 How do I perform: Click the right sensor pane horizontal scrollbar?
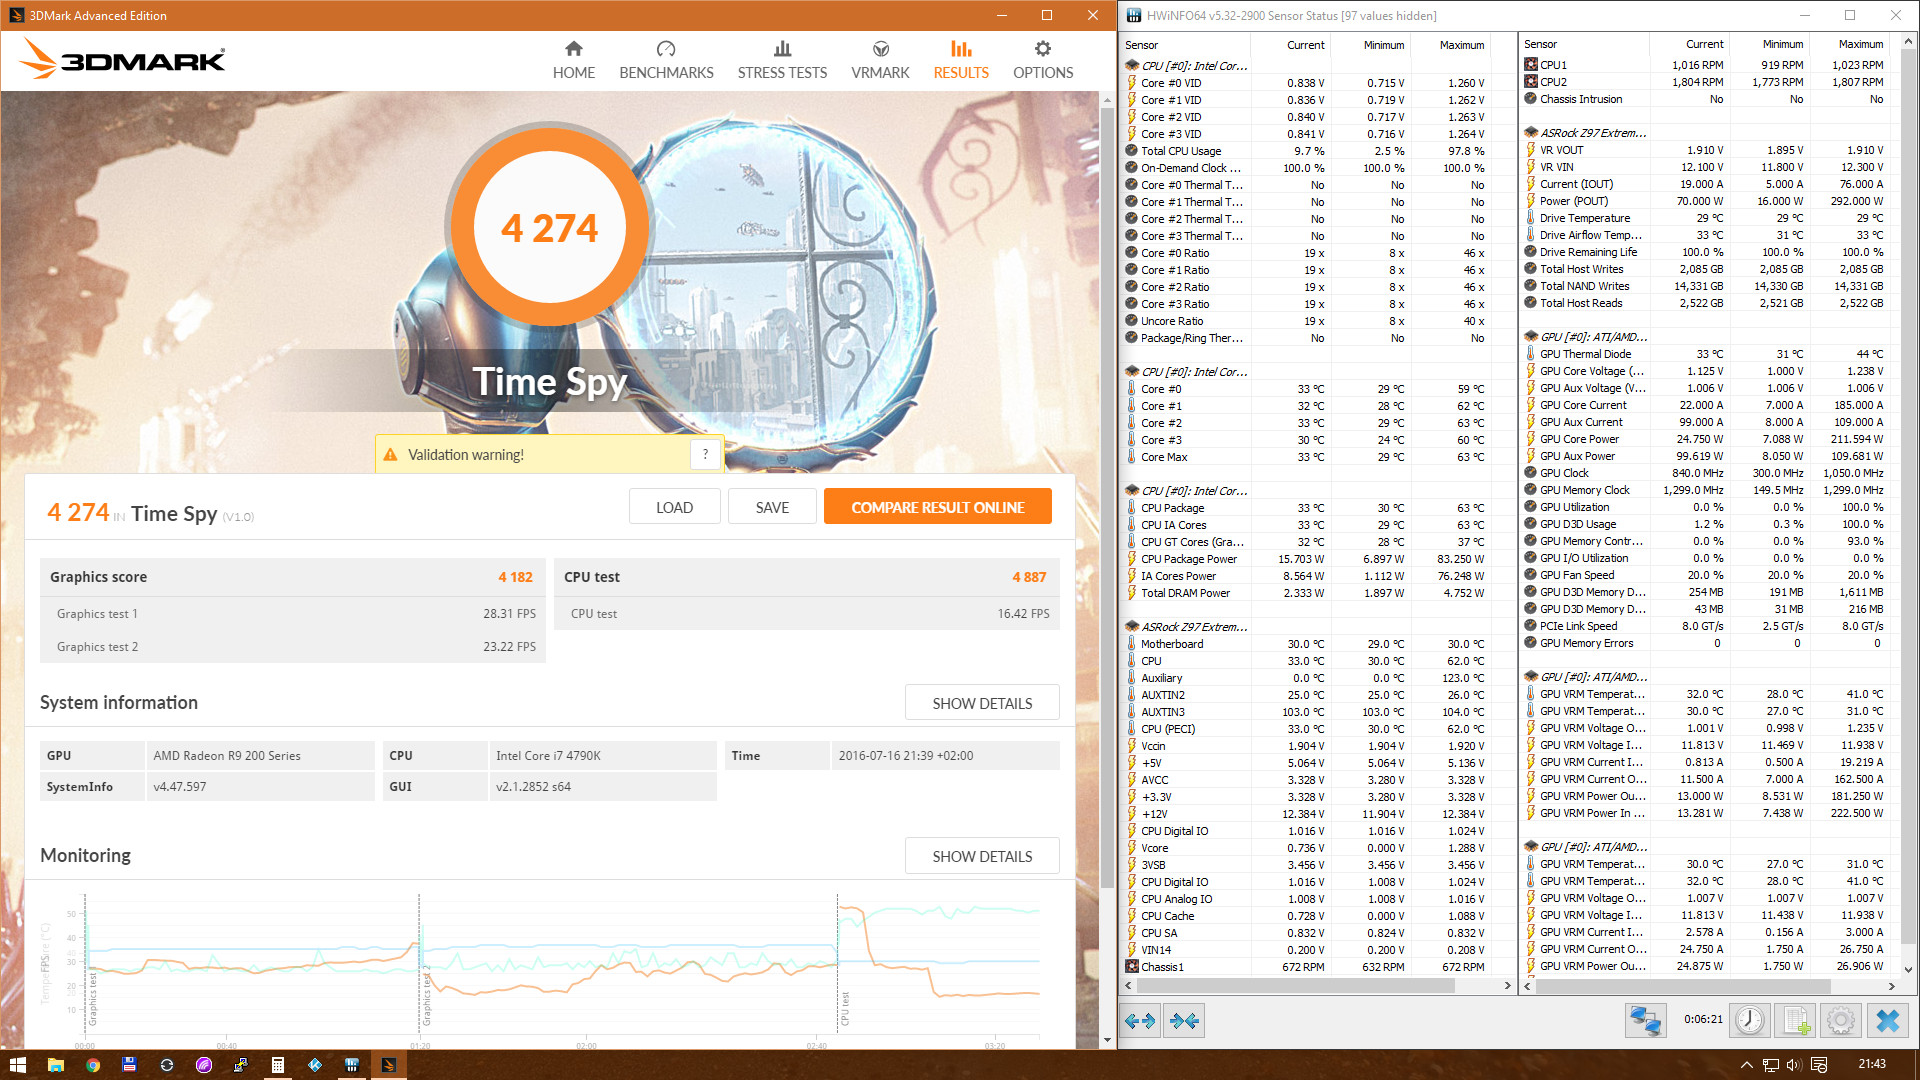1684,986
